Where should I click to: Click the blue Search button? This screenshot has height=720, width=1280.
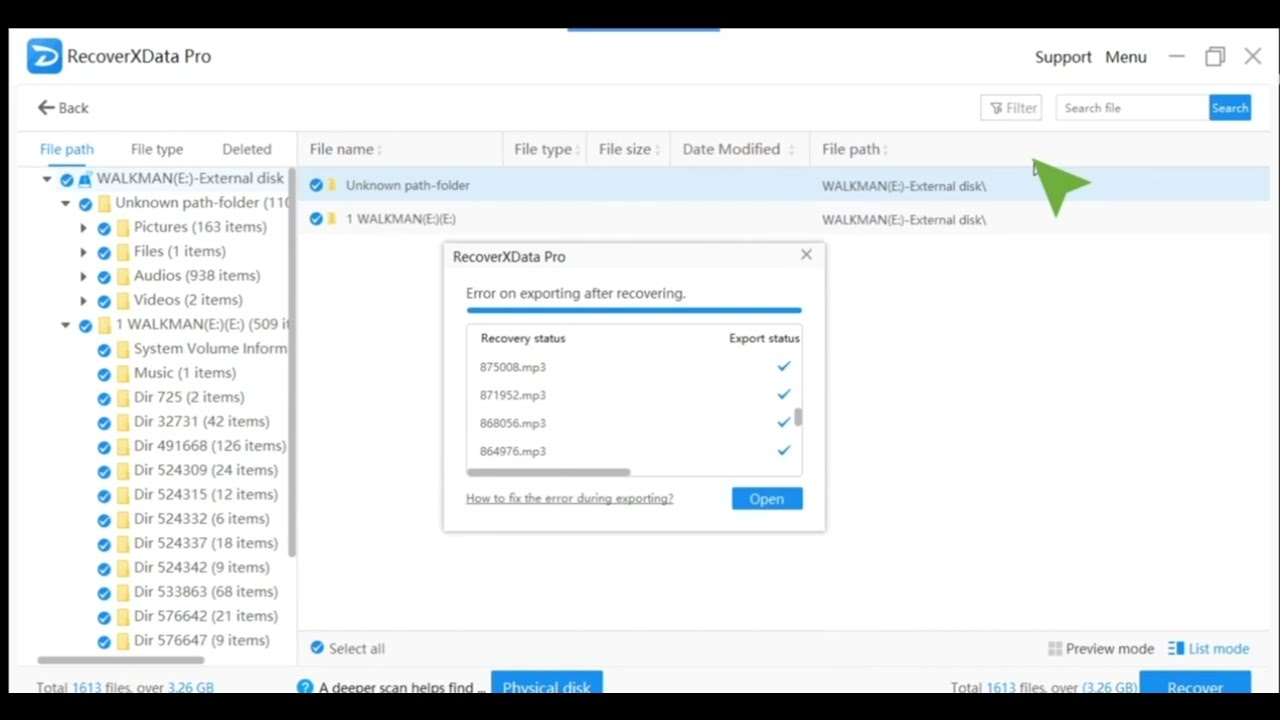coord(1230,108)
